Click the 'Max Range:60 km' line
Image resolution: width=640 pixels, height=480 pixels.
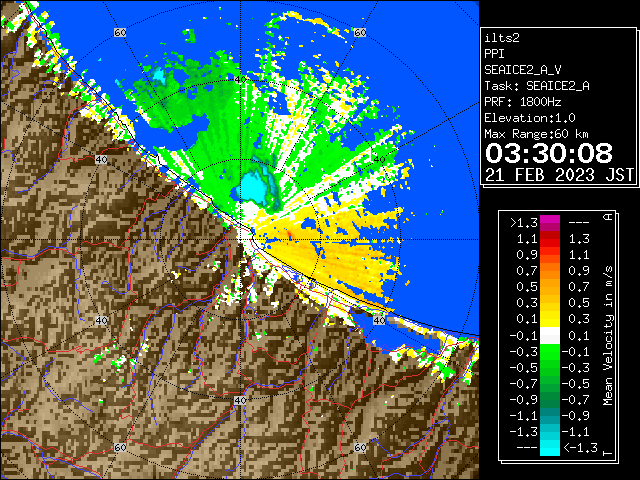536,134
